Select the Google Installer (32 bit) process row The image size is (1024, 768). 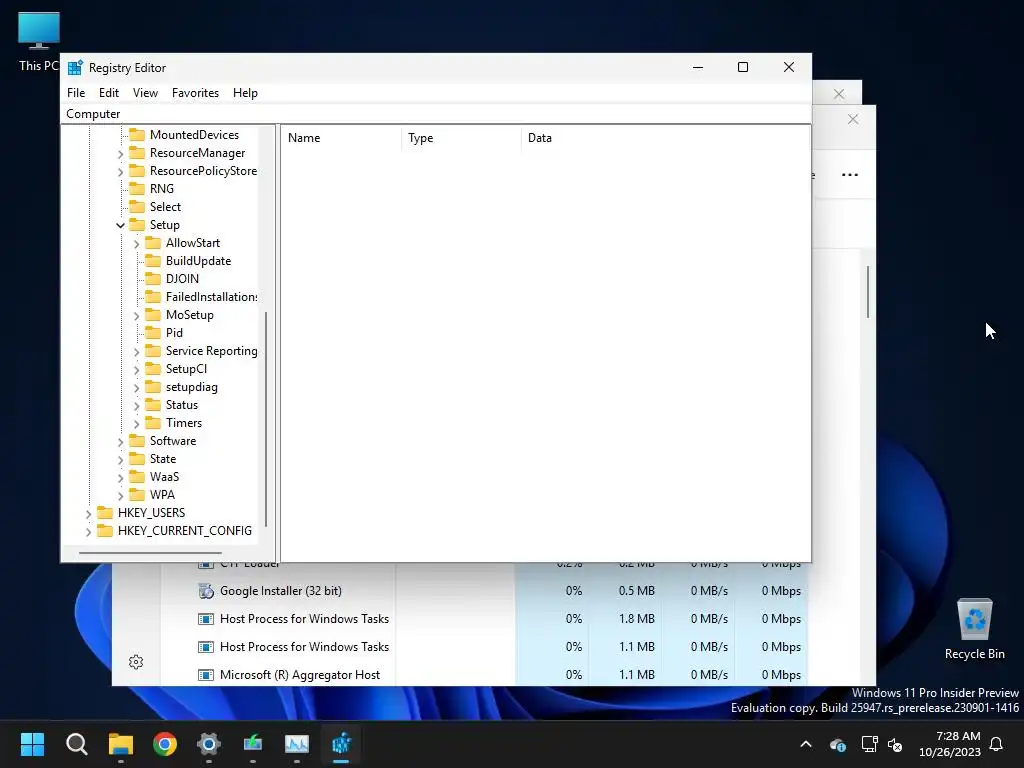(483, 590)
